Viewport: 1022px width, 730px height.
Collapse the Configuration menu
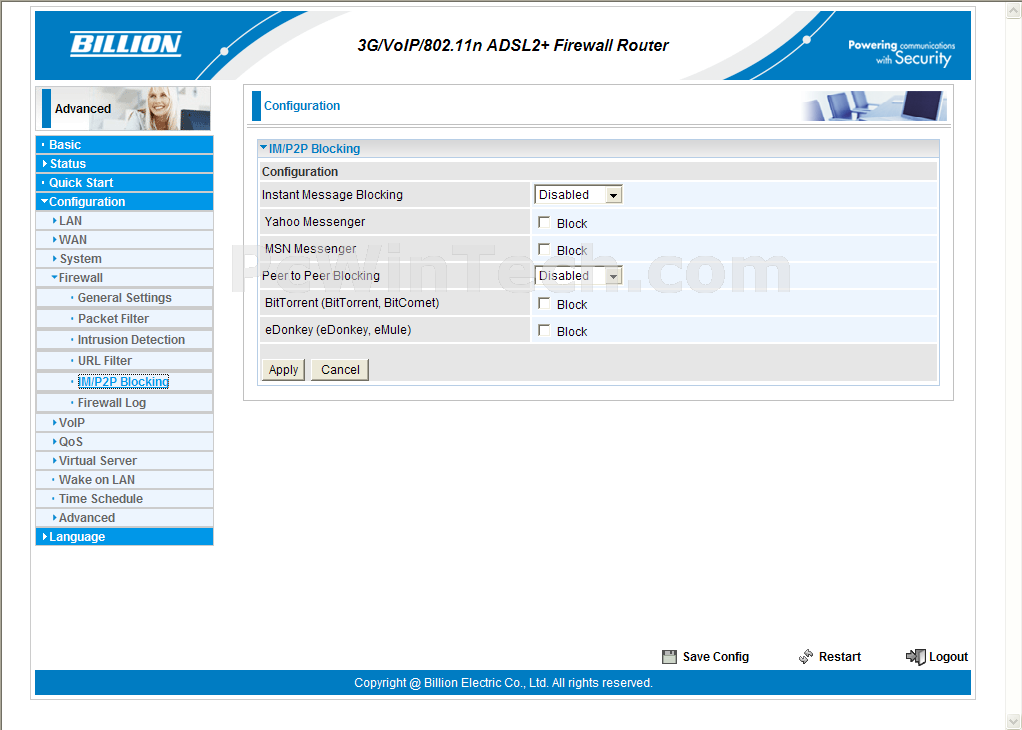tap(124, 201)
